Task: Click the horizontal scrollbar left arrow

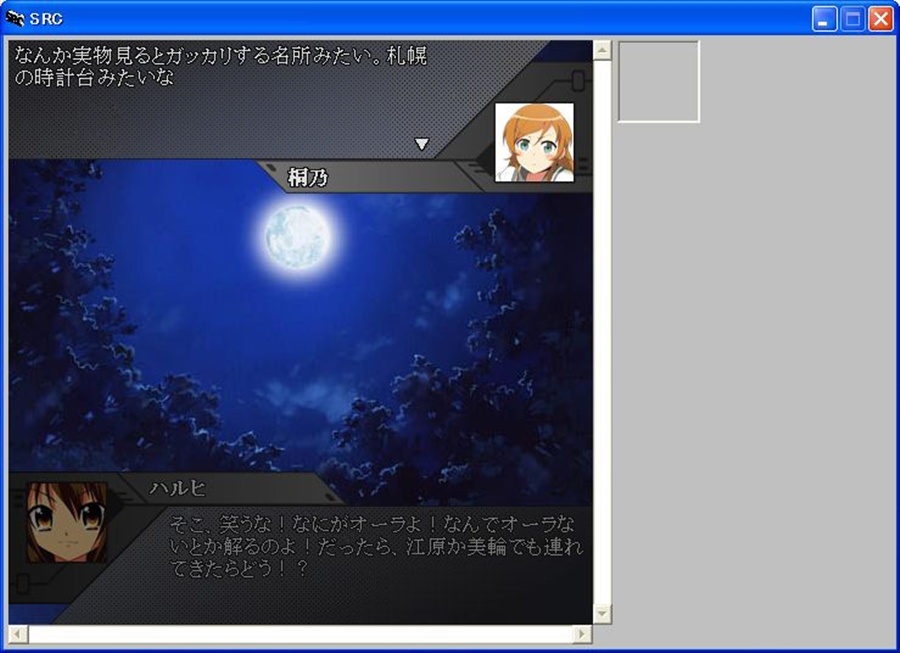Action: (18, 634)
